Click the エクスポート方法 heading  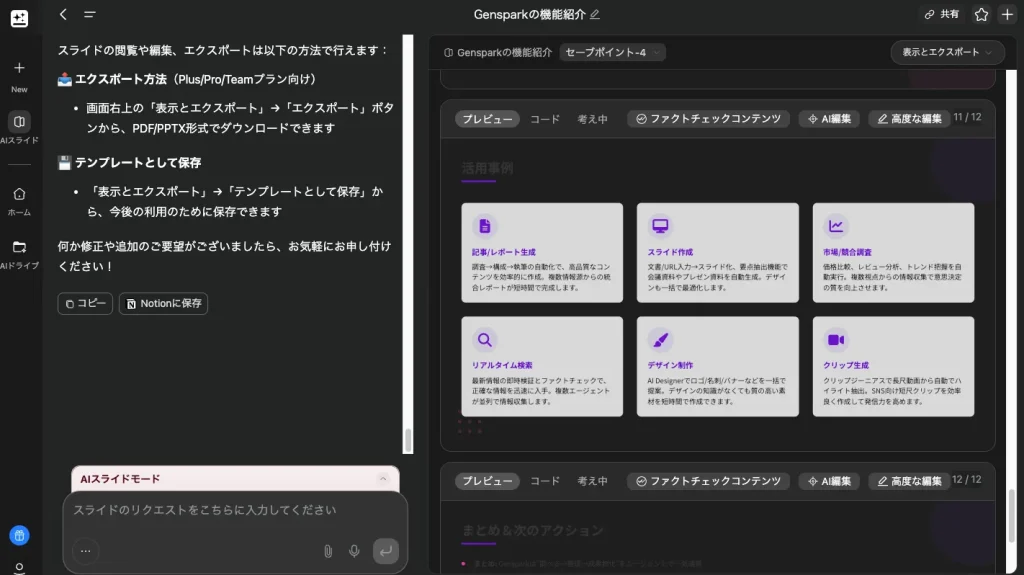tap(121, 79)
